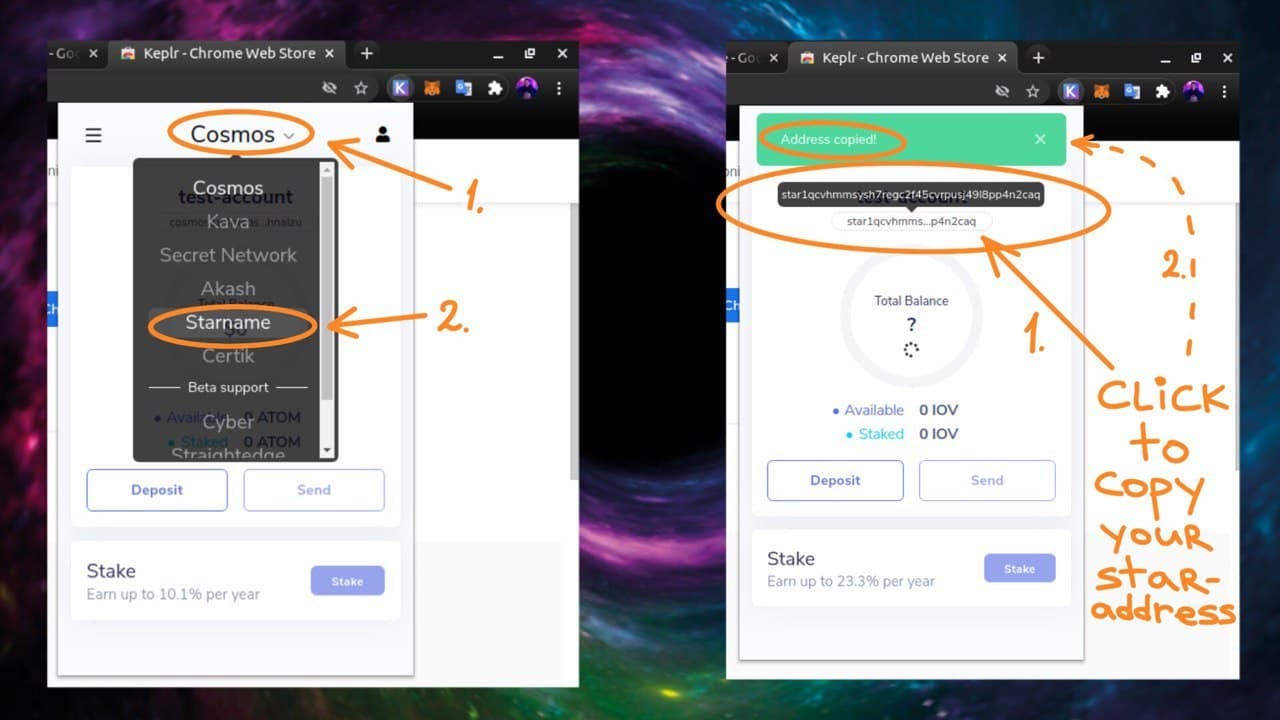This screenshot has height=720, width=1280.
Task: Switch to Keplr Chrome Web Store tab, left window
Action: (228, 53)
